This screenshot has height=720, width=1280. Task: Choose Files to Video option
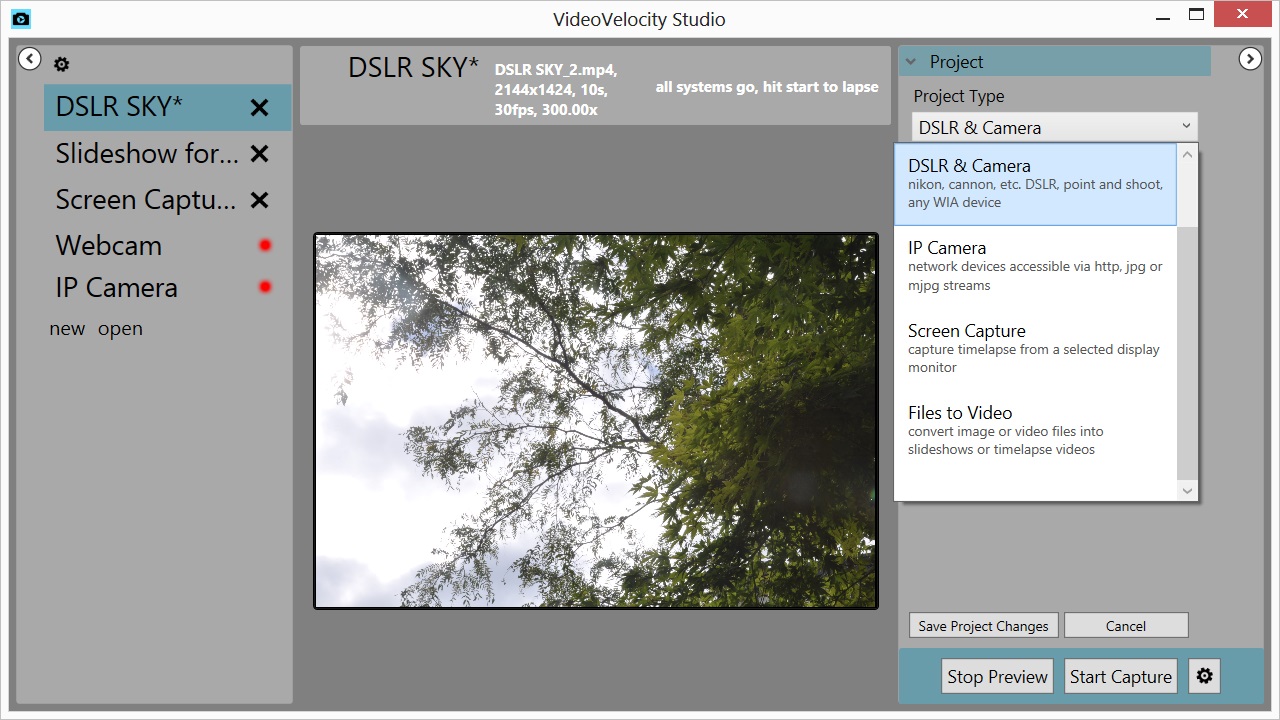tap(1035, 430)
